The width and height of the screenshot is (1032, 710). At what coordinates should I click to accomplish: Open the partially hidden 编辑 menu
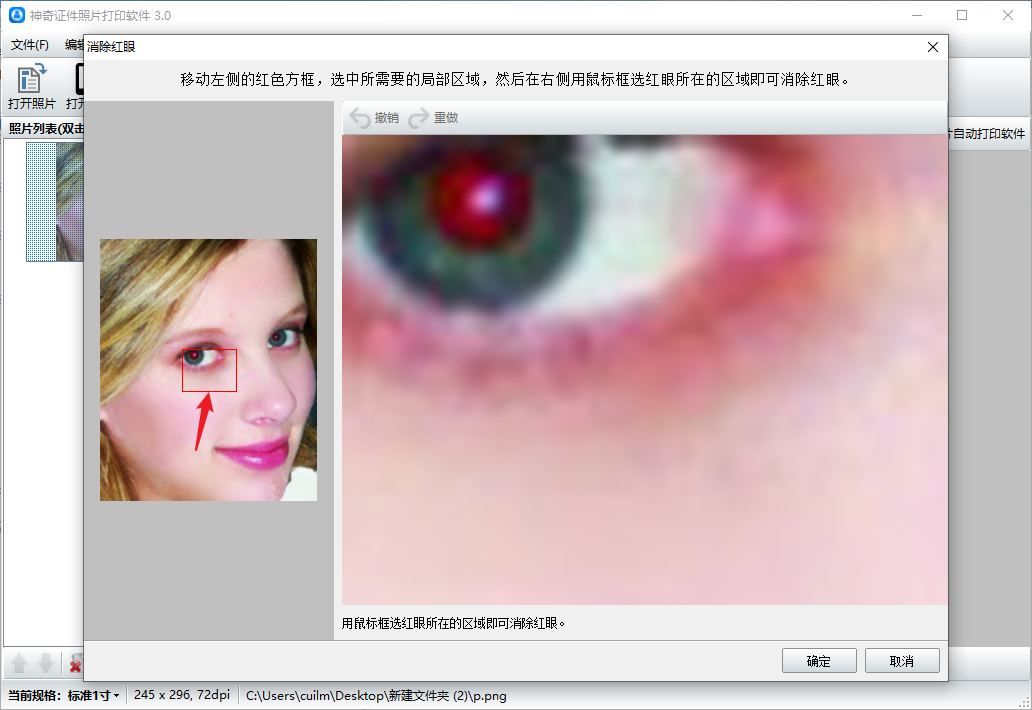[x=74, y=45]
